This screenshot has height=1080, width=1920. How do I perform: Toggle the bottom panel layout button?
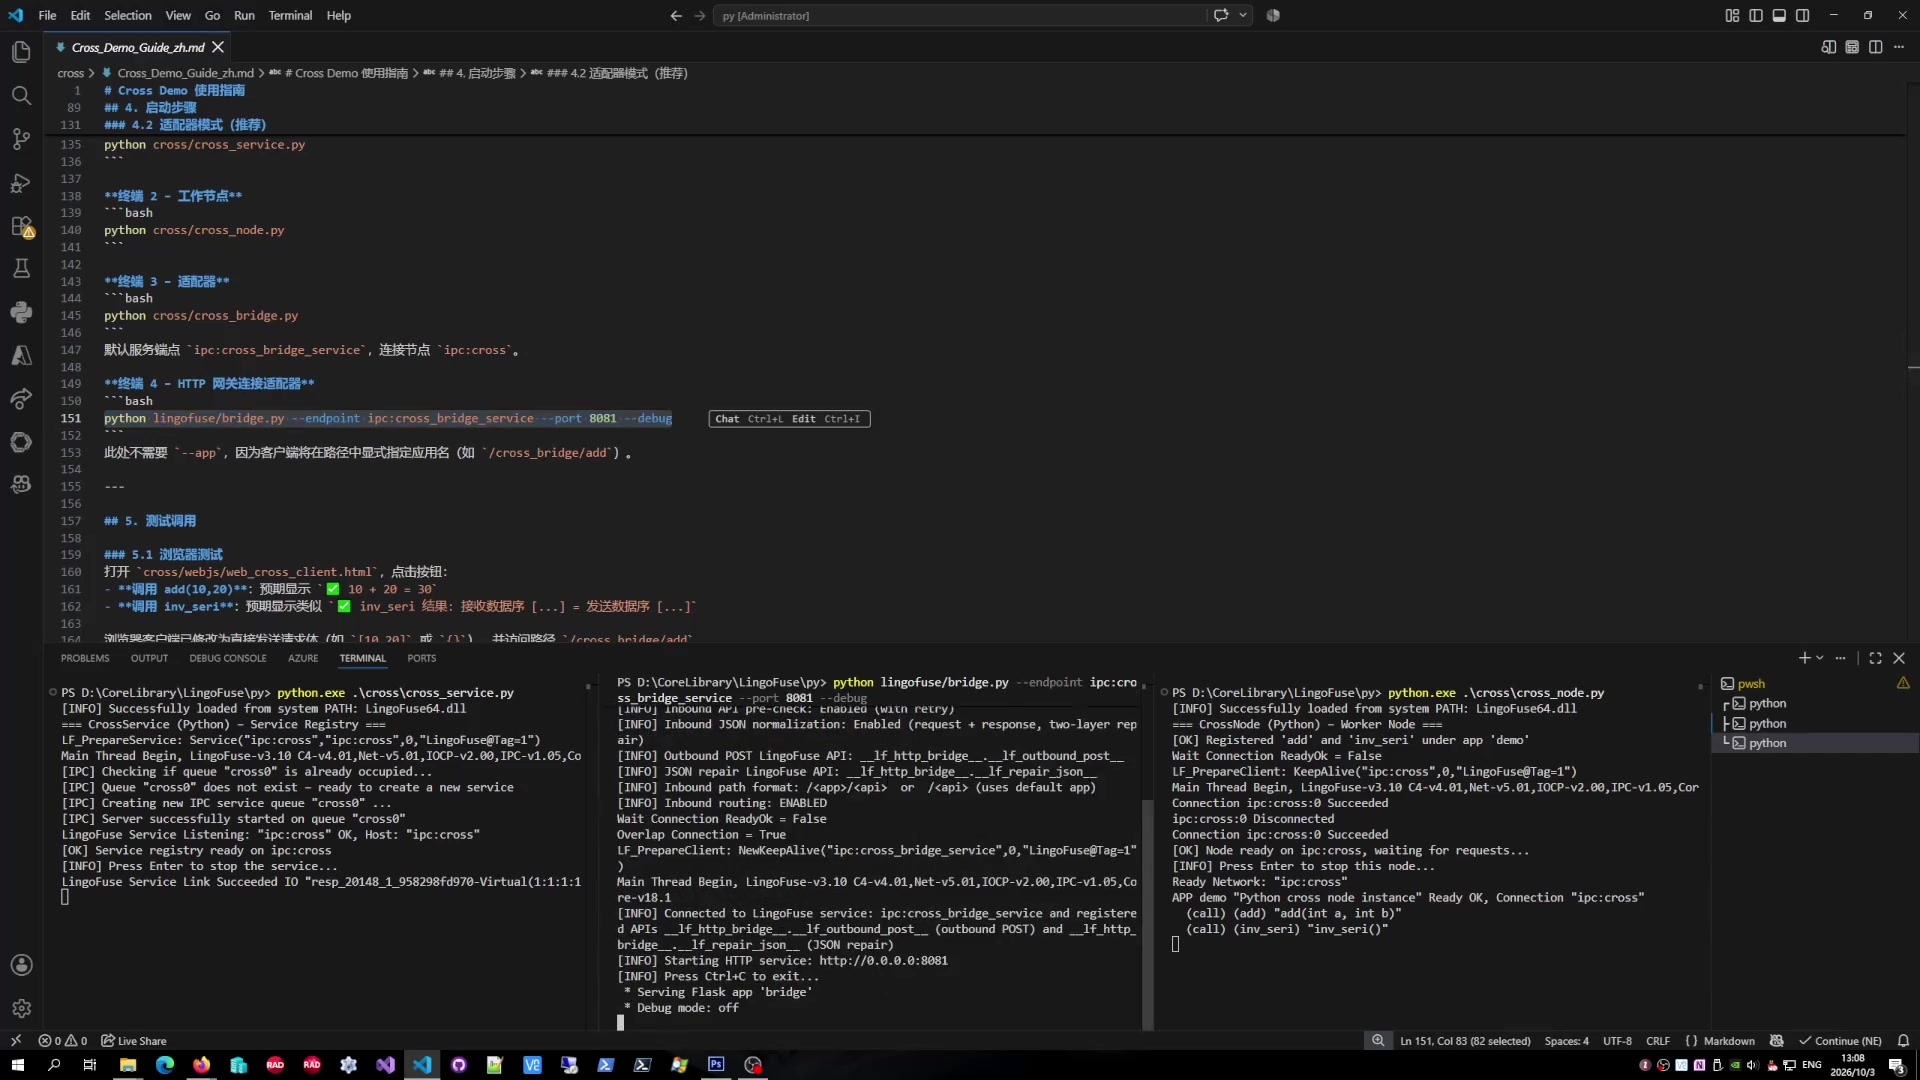[x=1779, y=15]
